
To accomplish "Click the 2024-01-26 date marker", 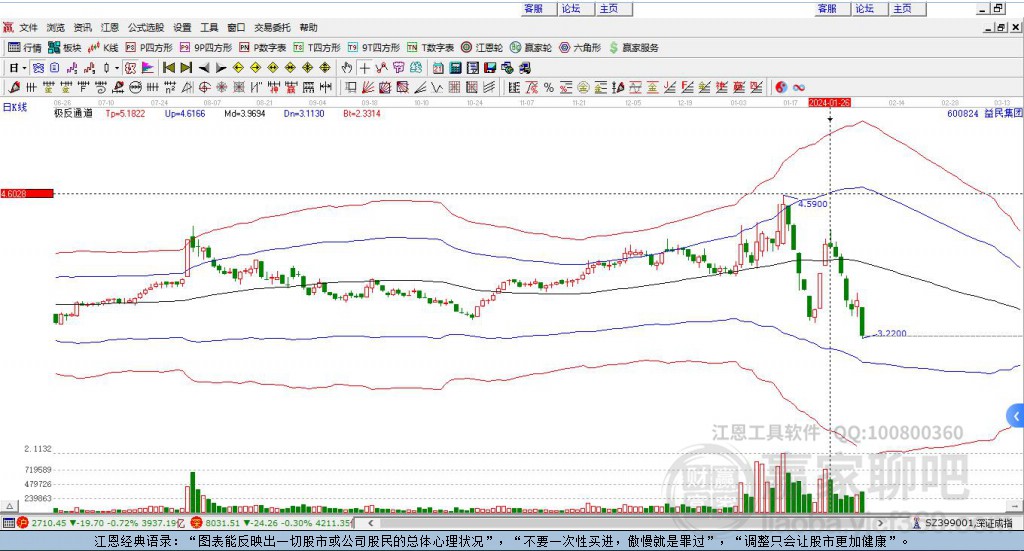I will [829, 102].
